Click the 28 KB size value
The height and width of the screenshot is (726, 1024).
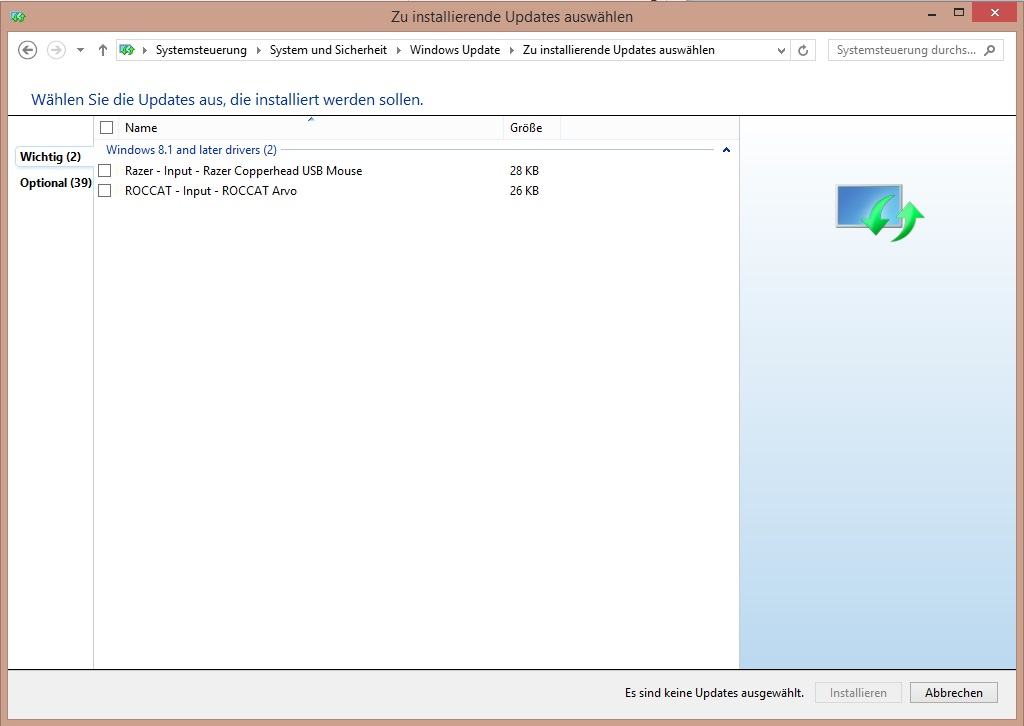[524, 171]
